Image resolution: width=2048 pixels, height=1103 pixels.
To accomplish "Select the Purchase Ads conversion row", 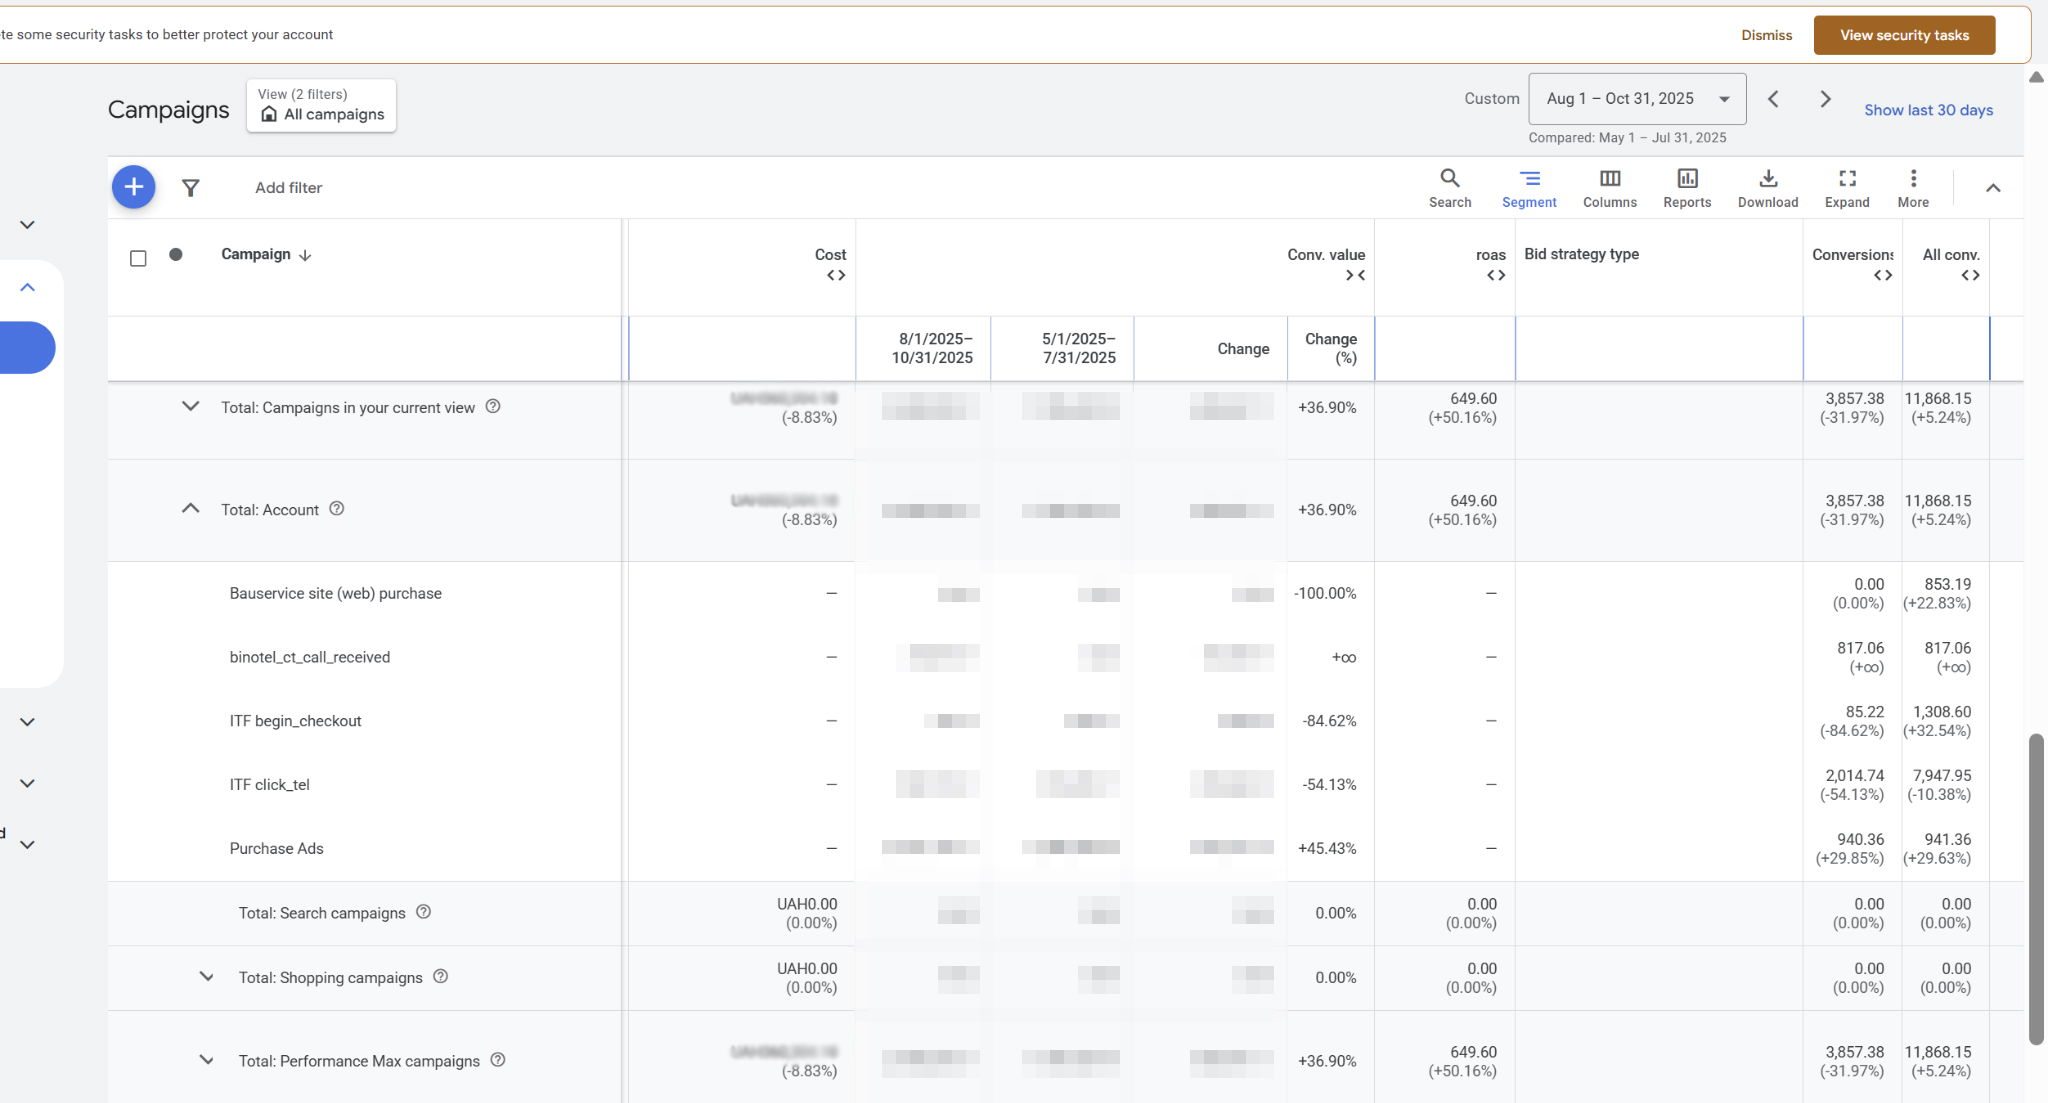I will [276, 848].
